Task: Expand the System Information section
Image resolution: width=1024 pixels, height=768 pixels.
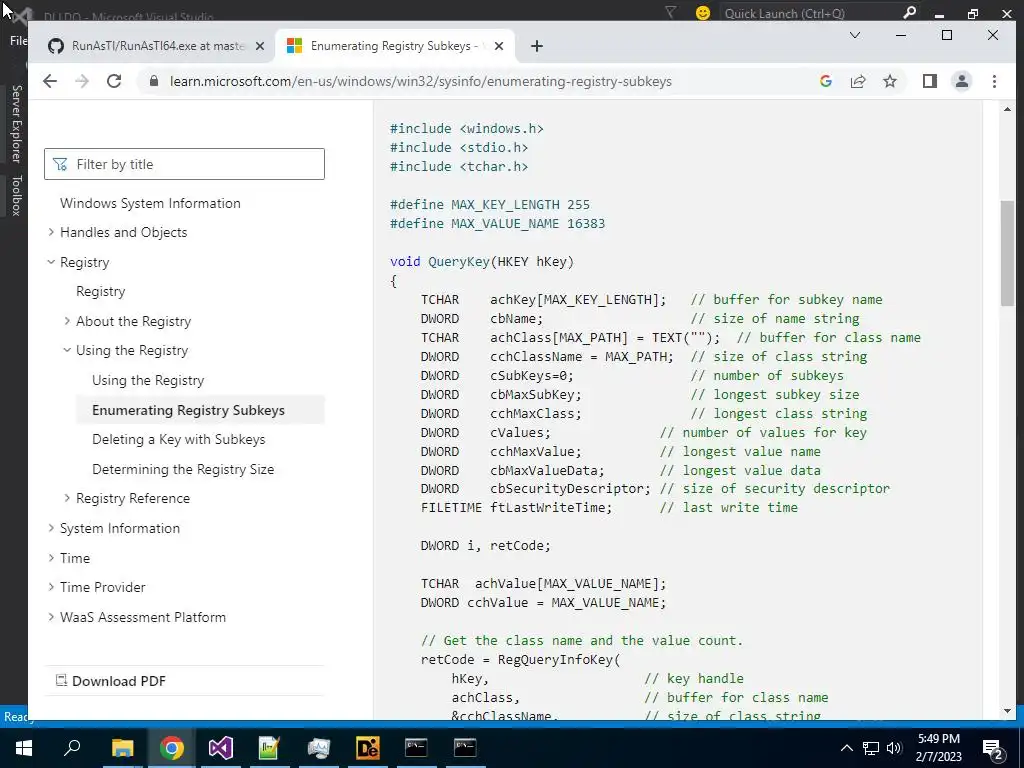Action: click(x=52, y=528)
